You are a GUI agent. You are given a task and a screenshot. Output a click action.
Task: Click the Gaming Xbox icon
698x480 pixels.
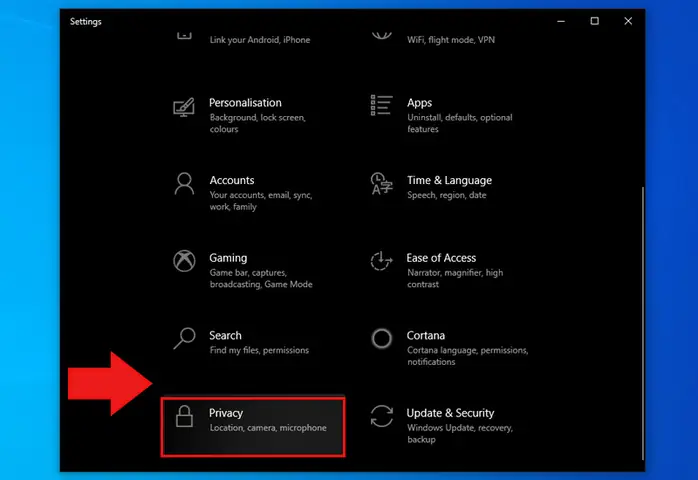(x=184, y=260)
